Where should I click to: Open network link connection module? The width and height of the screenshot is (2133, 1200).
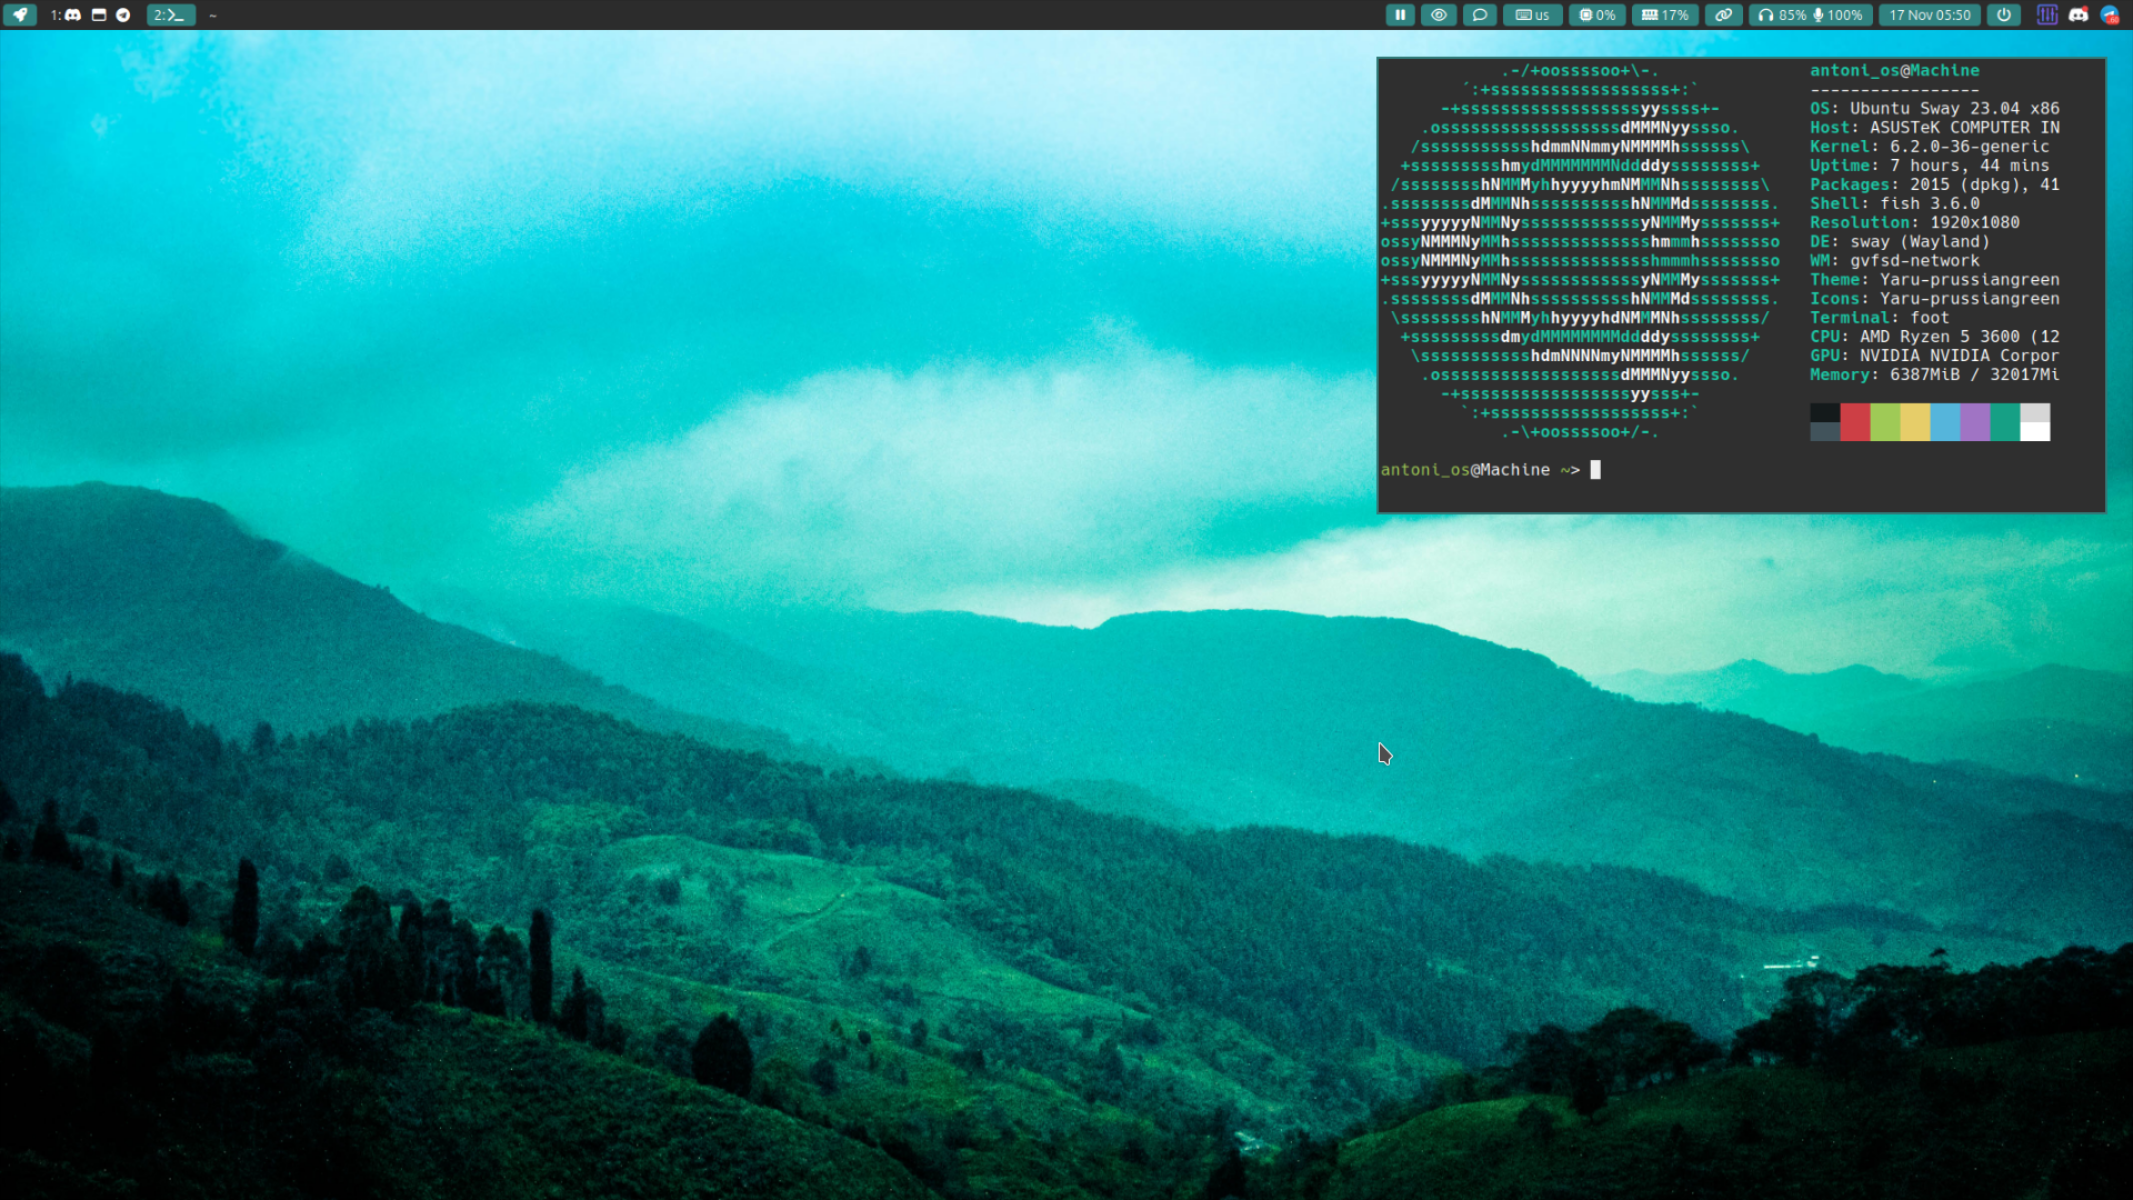click(1723, 15)
